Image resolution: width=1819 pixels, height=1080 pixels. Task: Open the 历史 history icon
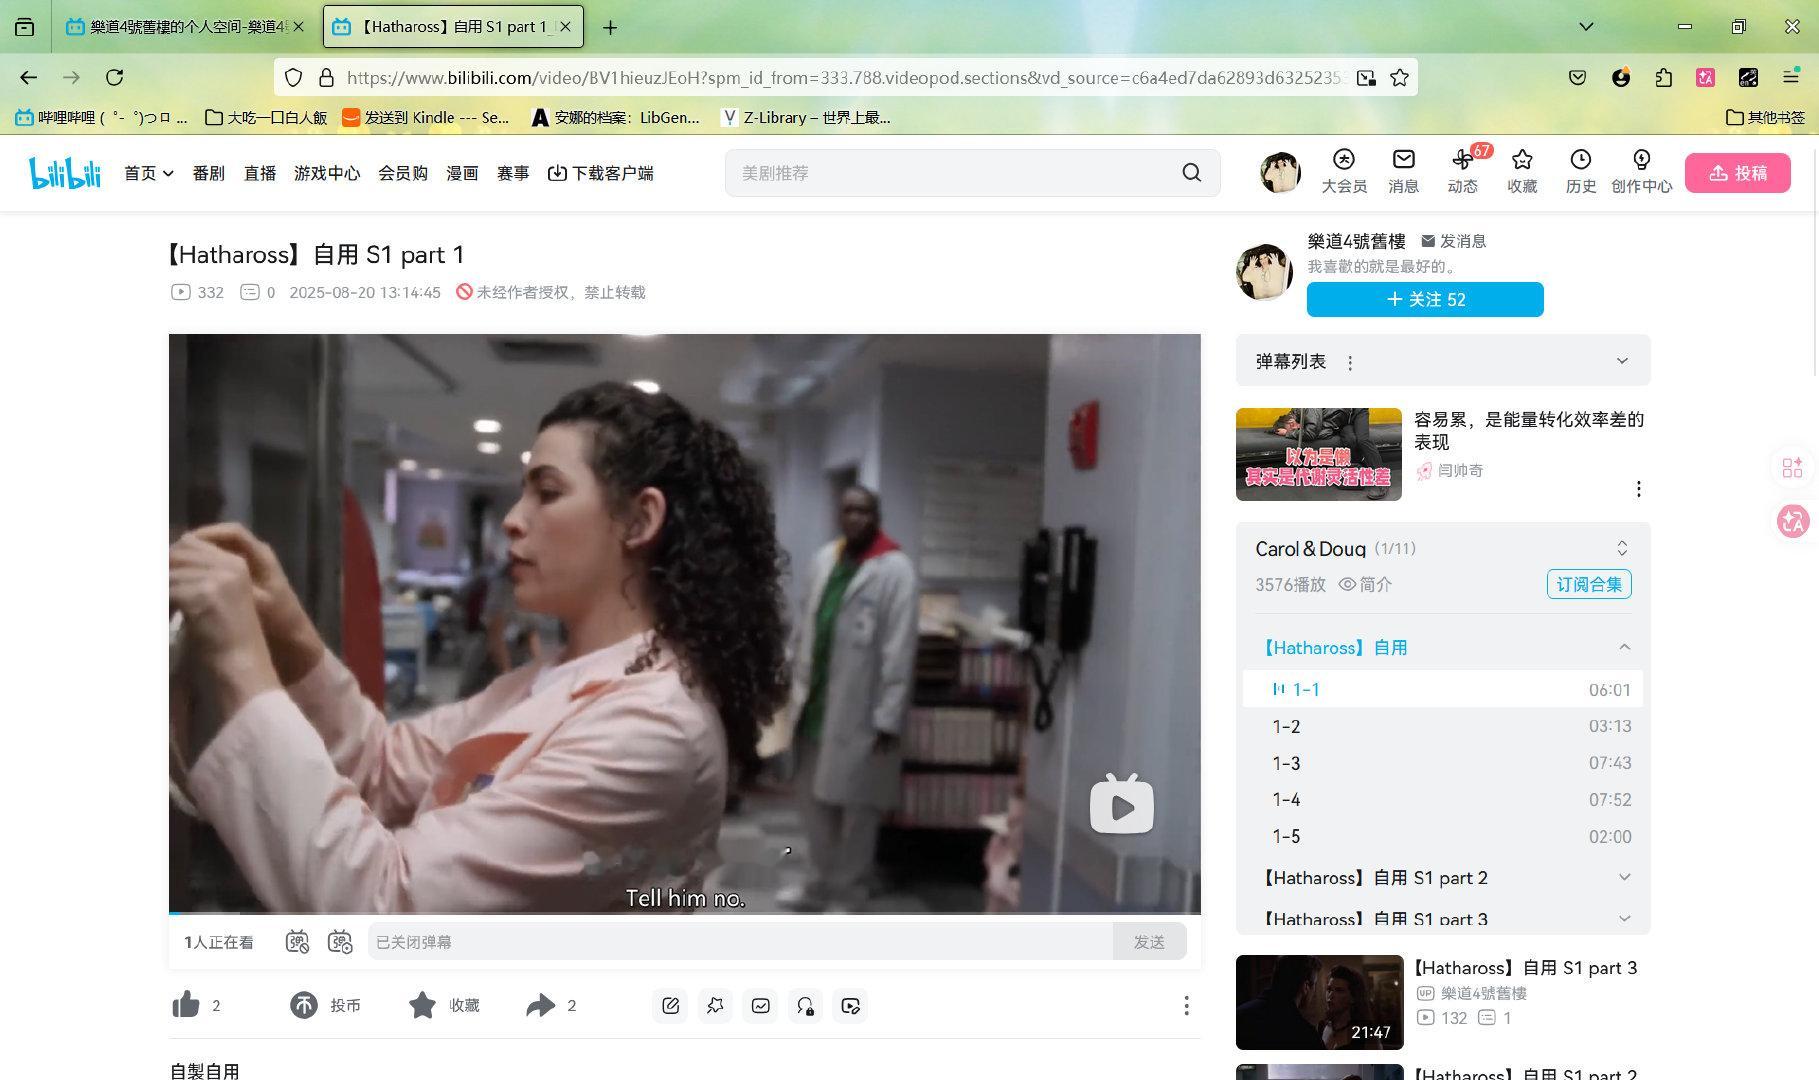(x=1581, y=172)
